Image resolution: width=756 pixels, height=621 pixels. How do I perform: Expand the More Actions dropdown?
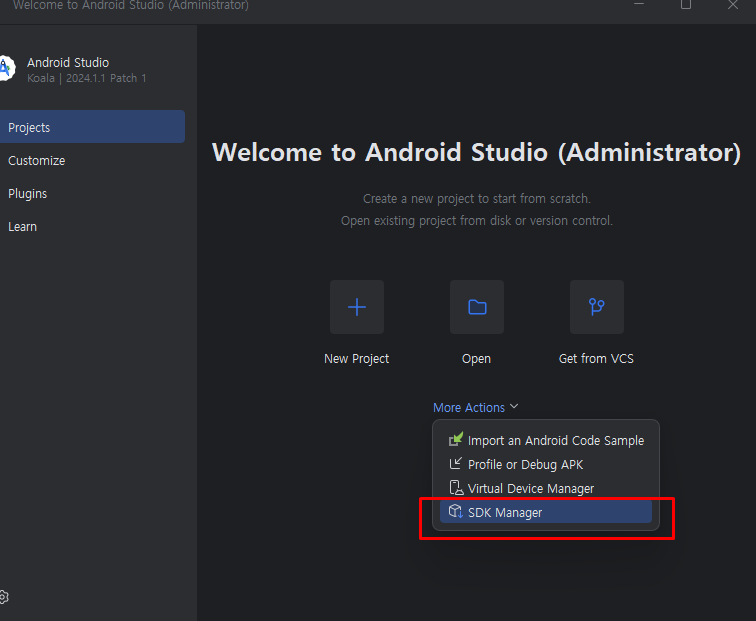coord(475,407)
